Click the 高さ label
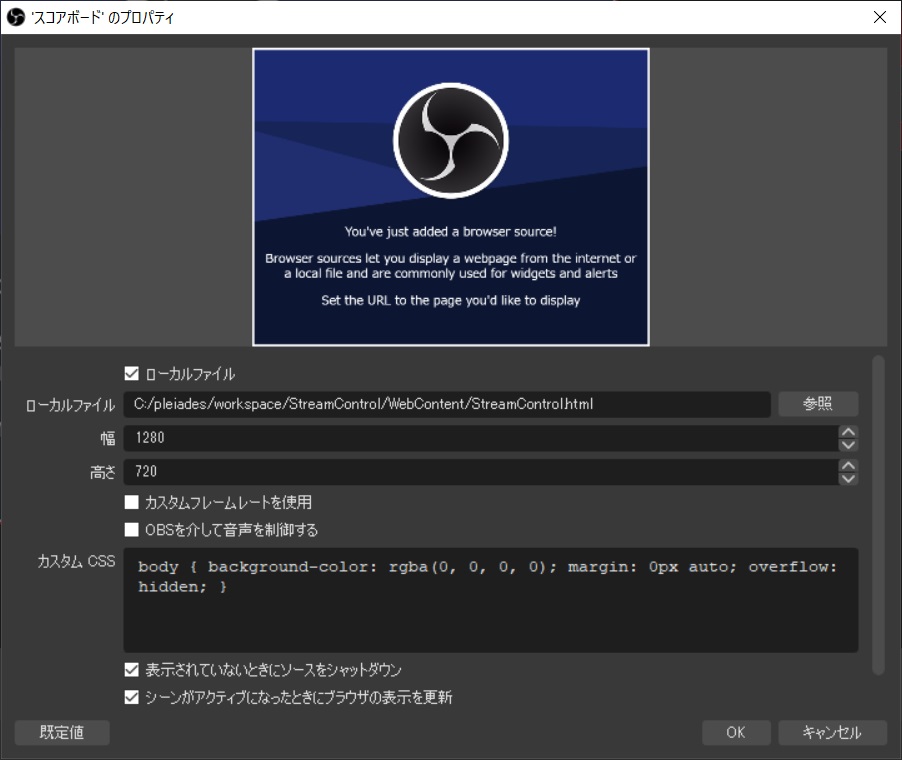 pos(102,472)
